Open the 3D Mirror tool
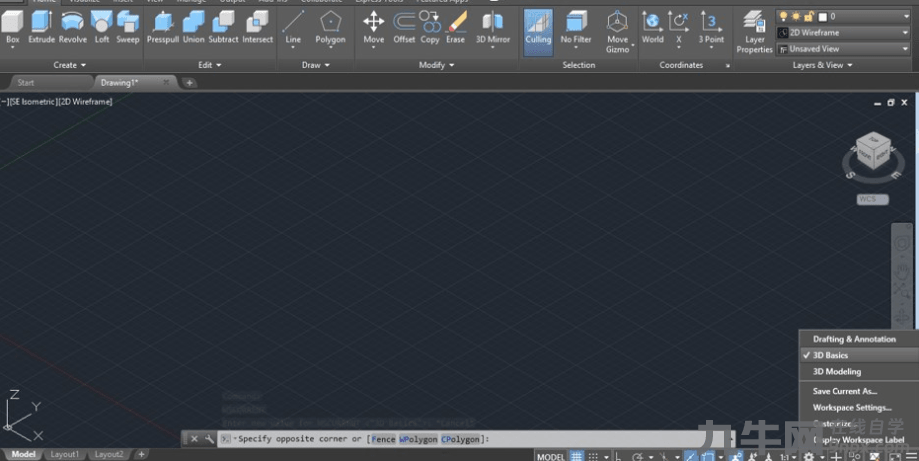Viewport: 919px width, 461px height. [493, 28]
